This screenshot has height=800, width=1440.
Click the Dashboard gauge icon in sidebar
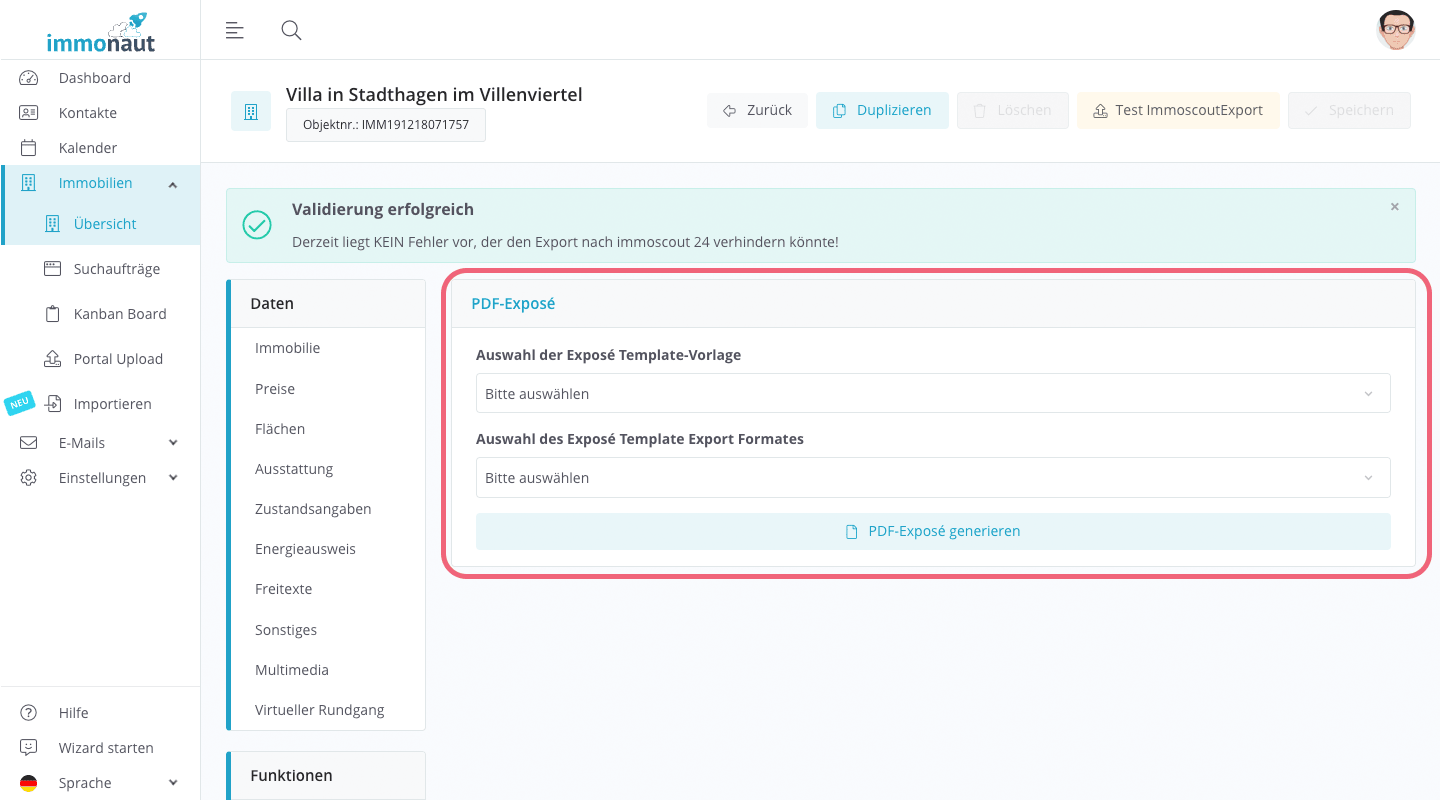click(x=28, y=78)
